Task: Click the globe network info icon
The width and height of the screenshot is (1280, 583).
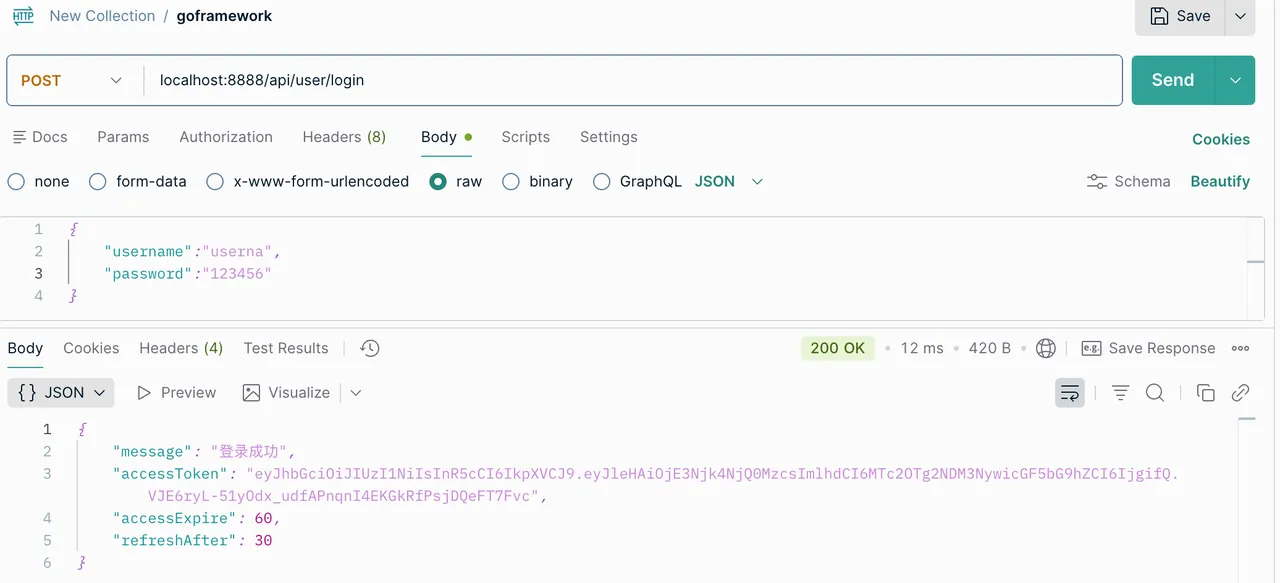Action: pyautogui.click(x=1046, y=348)
